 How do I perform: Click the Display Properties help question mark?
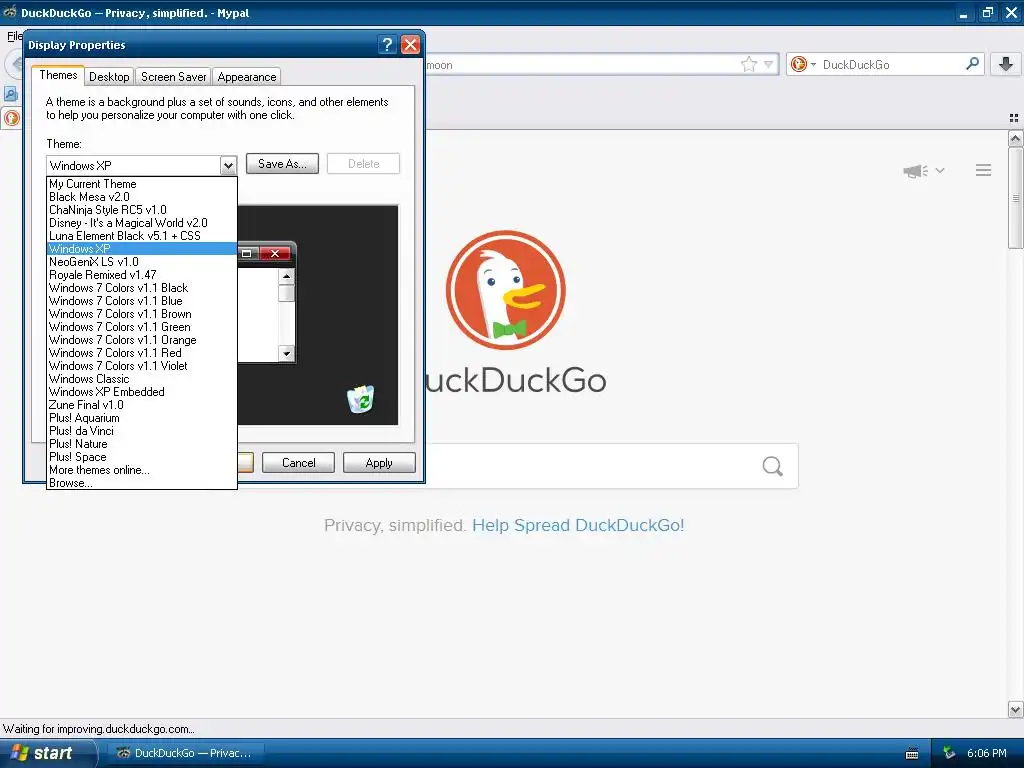[387, 44]
